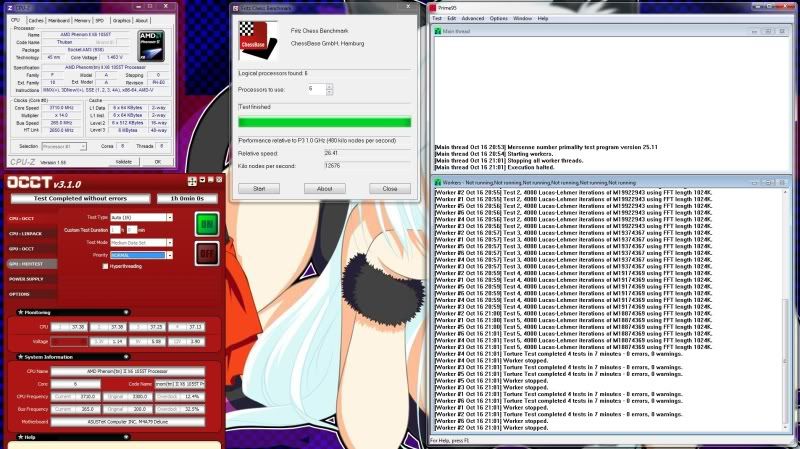Collapse the Monitoring section in OCCT
800x449 pixels.
126,312
